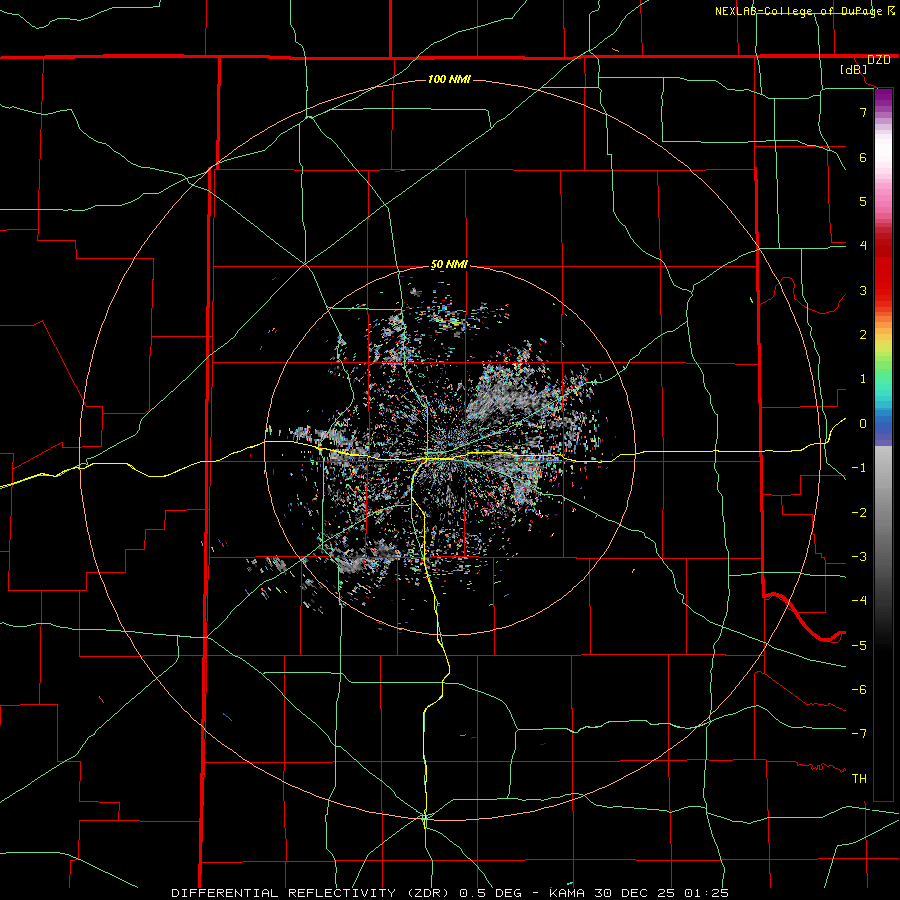Click the 2 value on the color scale

click(x=863, y=335)
